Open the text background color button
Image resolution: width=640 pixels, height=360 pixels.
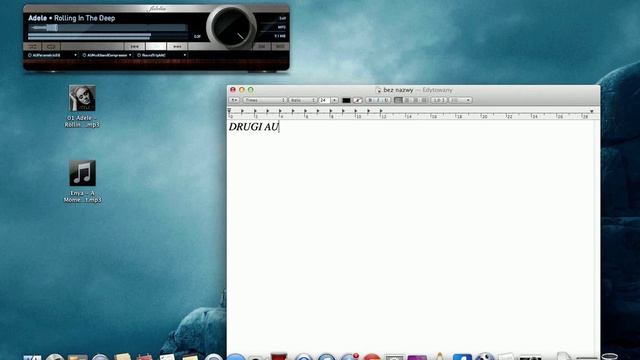(x=358, y=100)
